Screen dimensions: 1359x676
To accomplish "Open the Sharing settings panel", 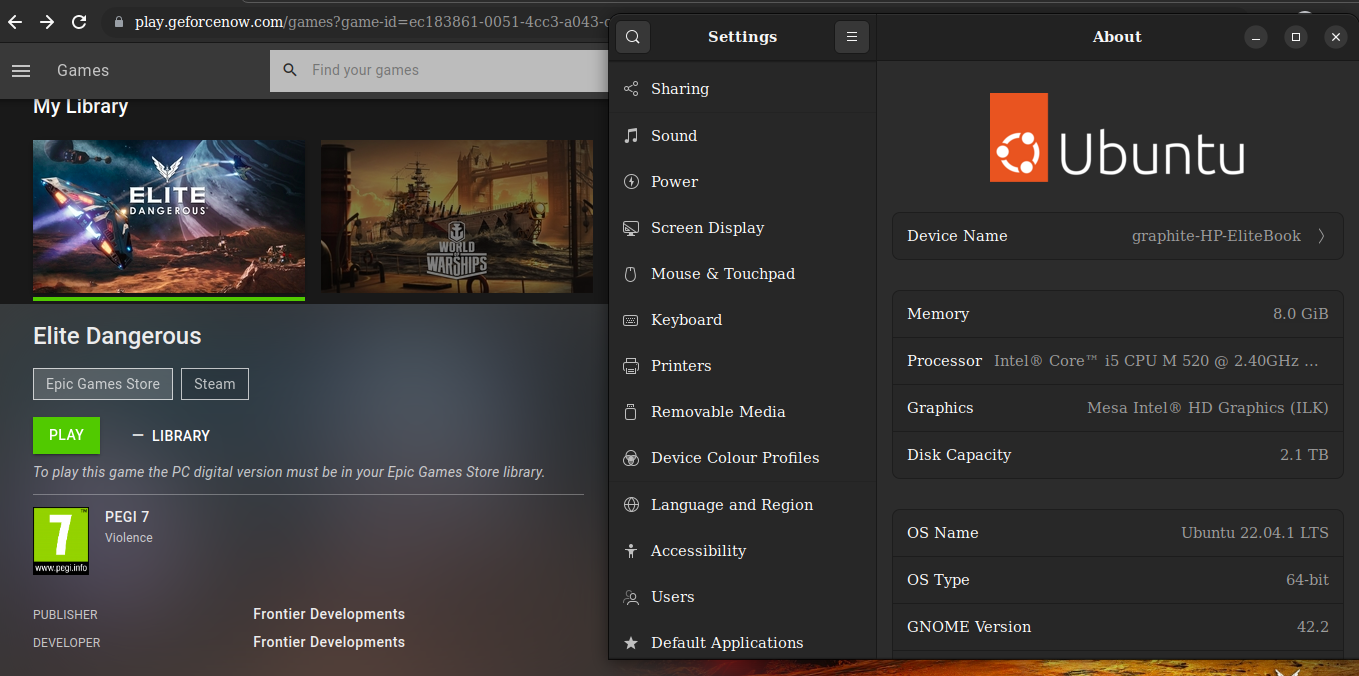I will tap(743, 89).
